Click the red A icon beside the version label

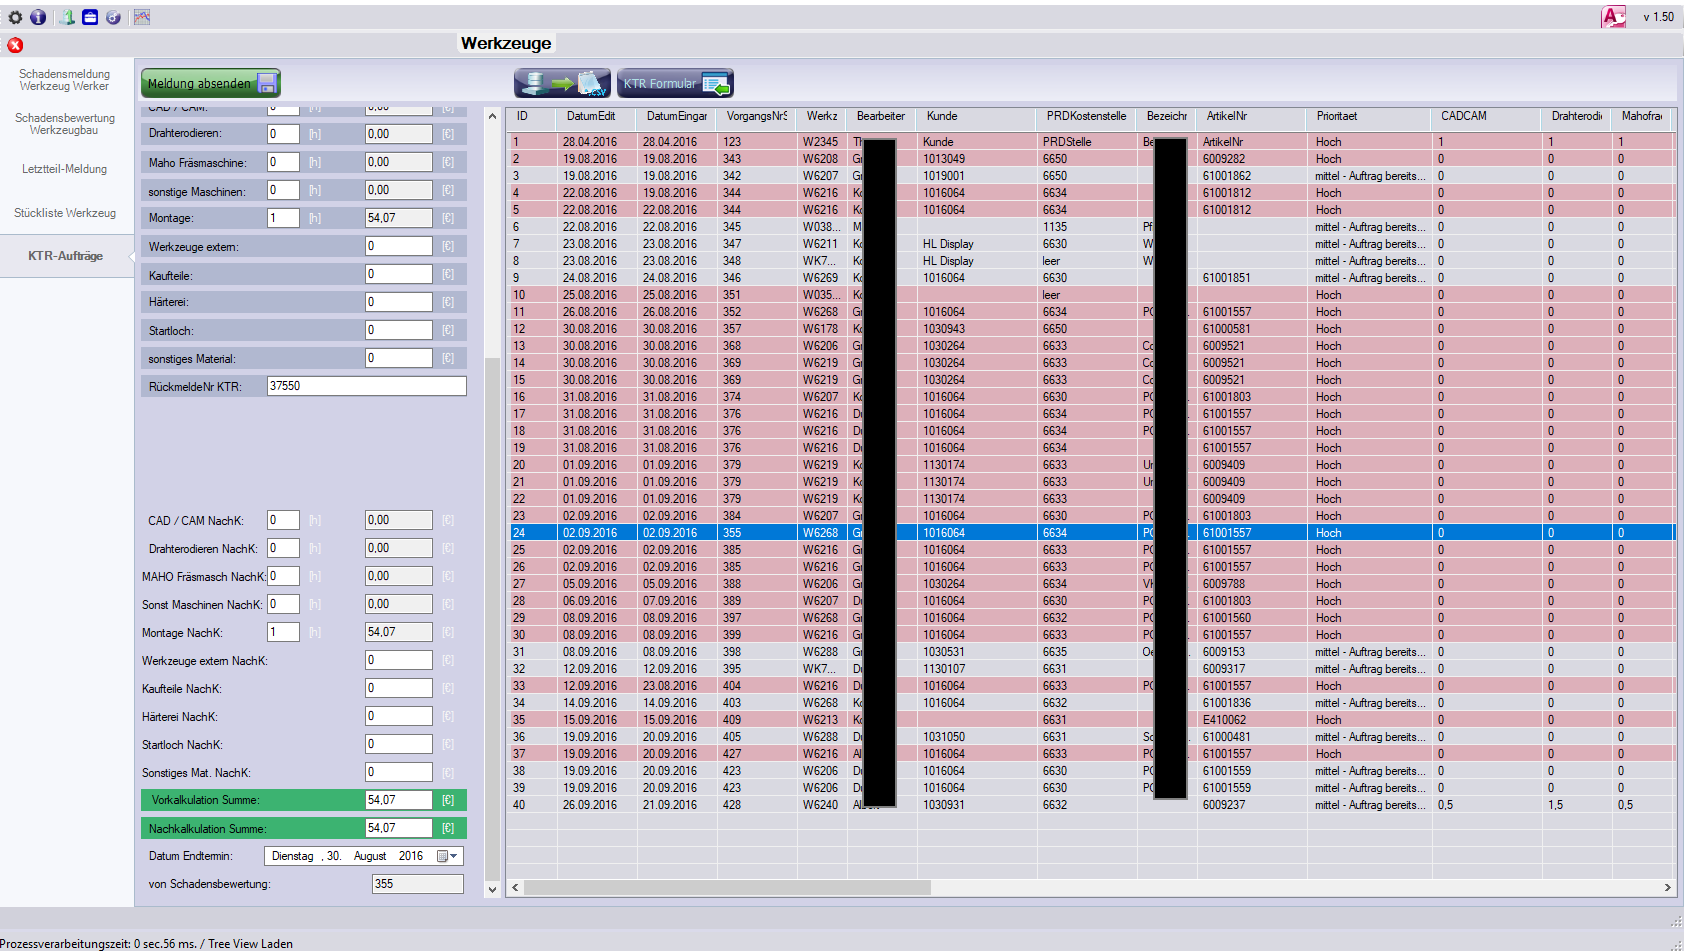[1613, 16]
